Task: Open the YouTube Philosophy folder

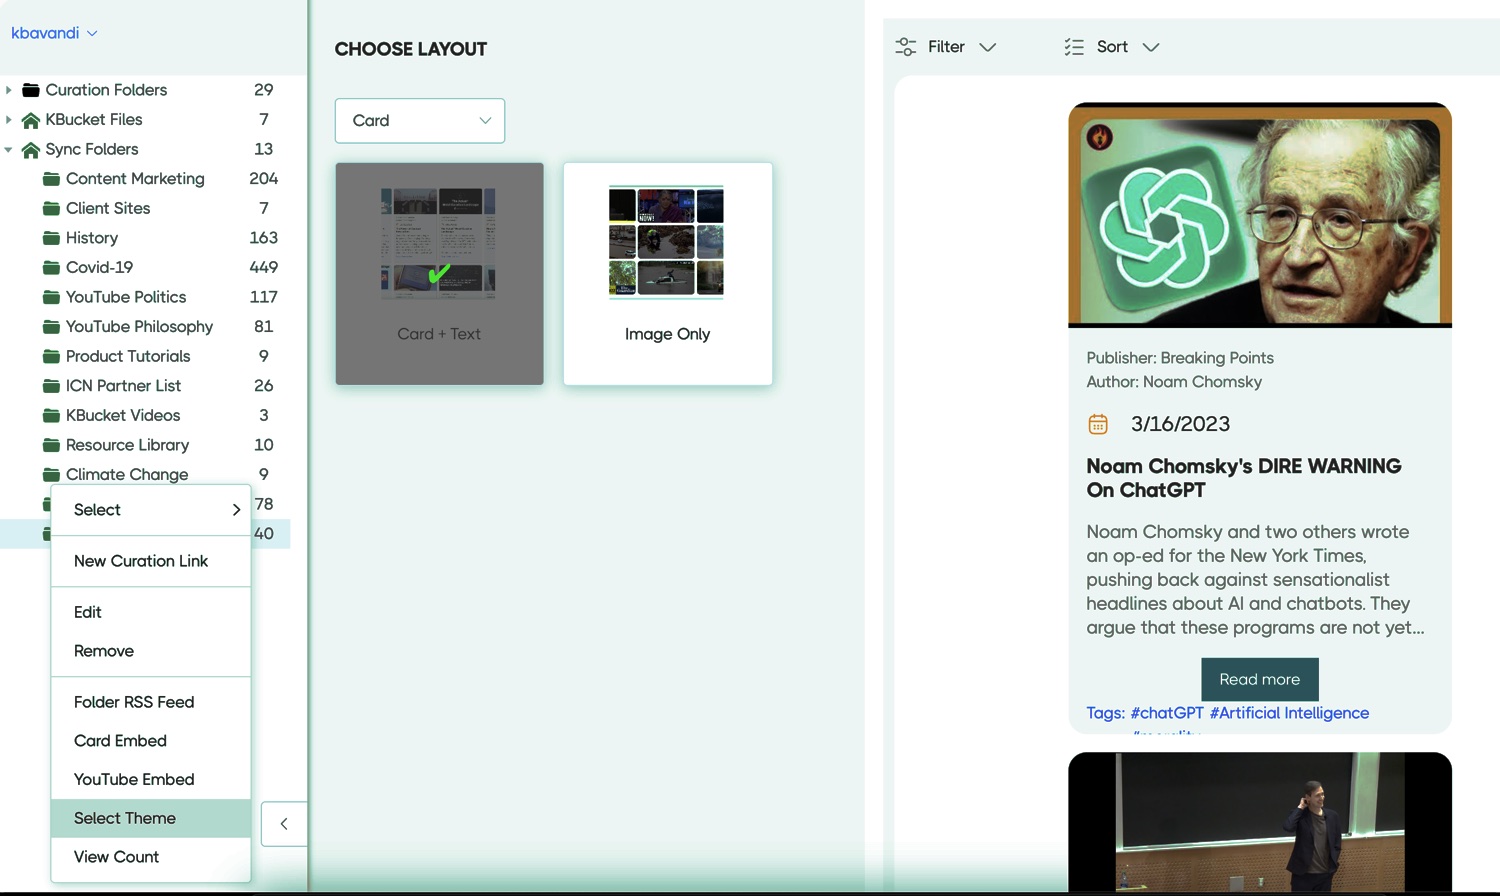Action: (x=139, y=327)
